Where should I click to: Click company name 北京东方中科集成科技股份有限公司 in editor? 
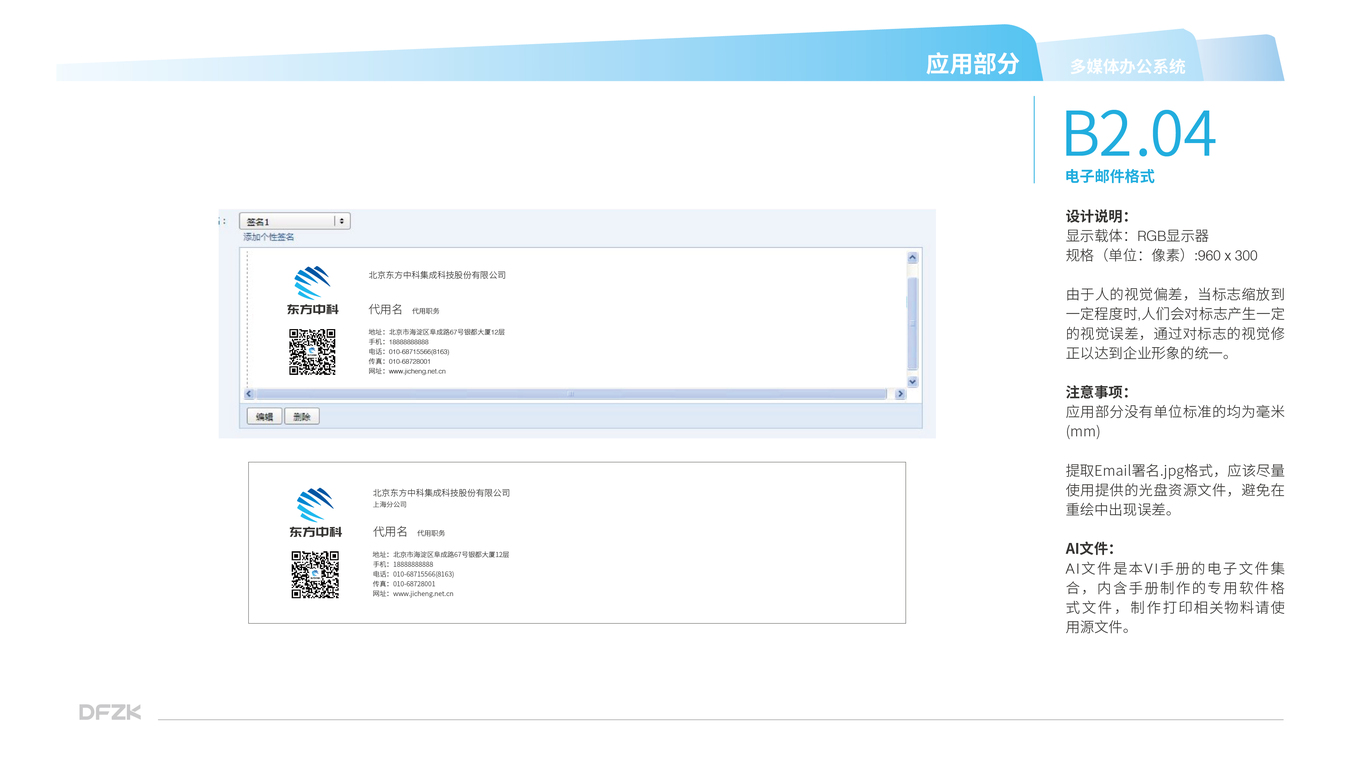coord(437,275)
